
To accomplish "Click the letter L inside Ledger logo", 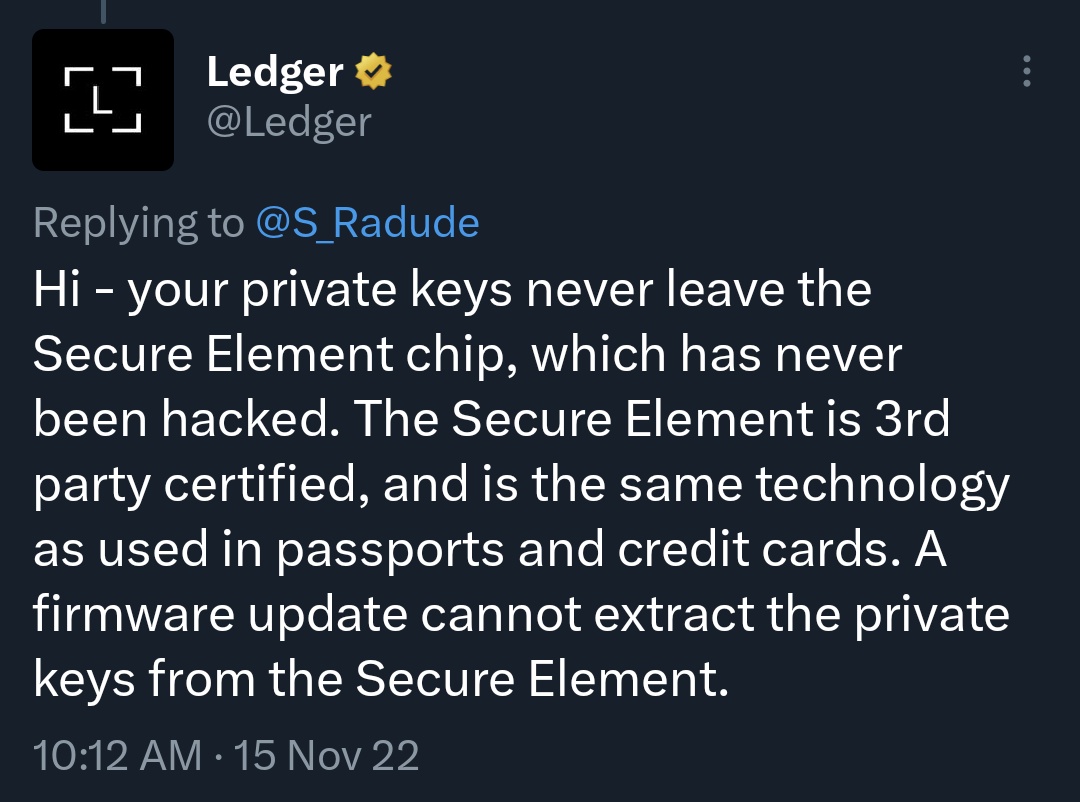I will tap(102, 99).
